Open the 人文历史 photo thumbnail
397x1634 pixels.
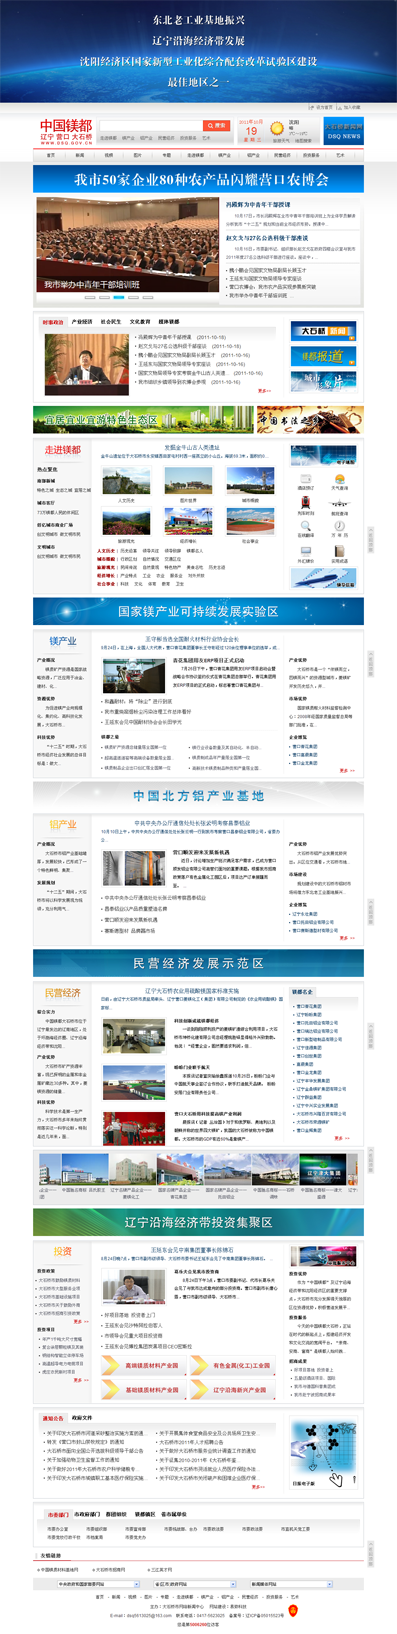click(x=126, y=481)
